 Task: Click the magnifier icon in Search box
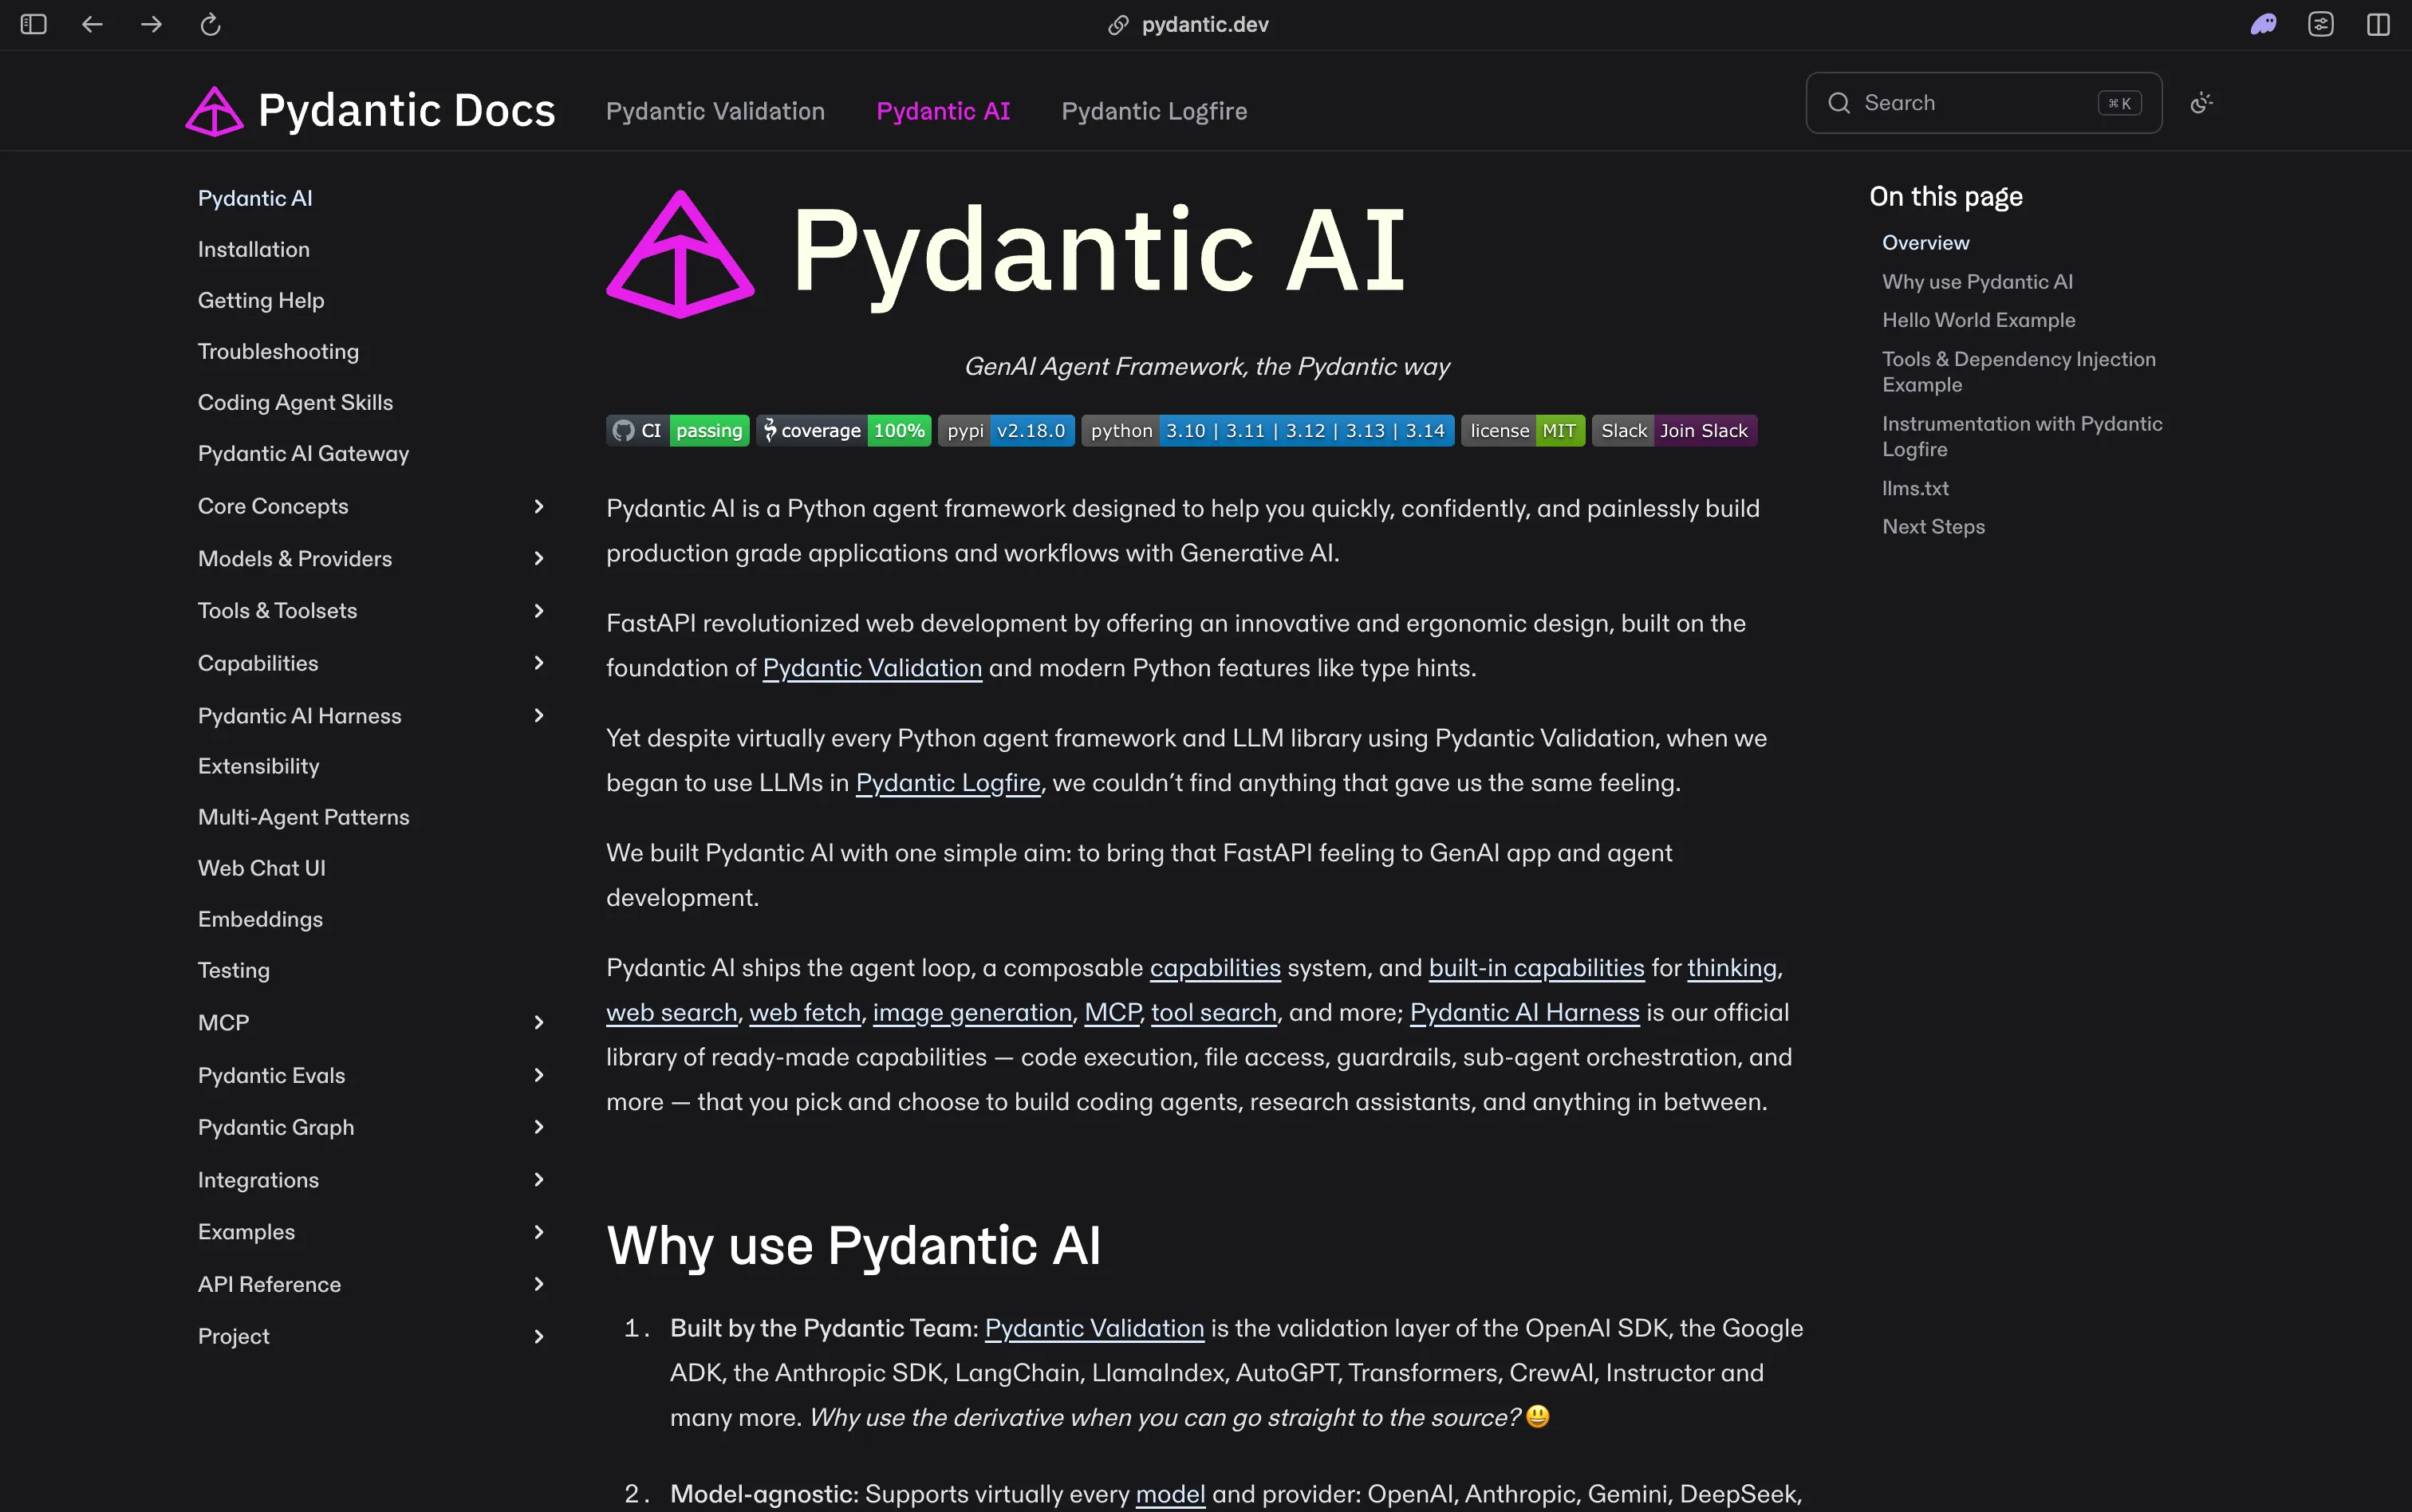pyautogui.click(x=1838, y=103)
